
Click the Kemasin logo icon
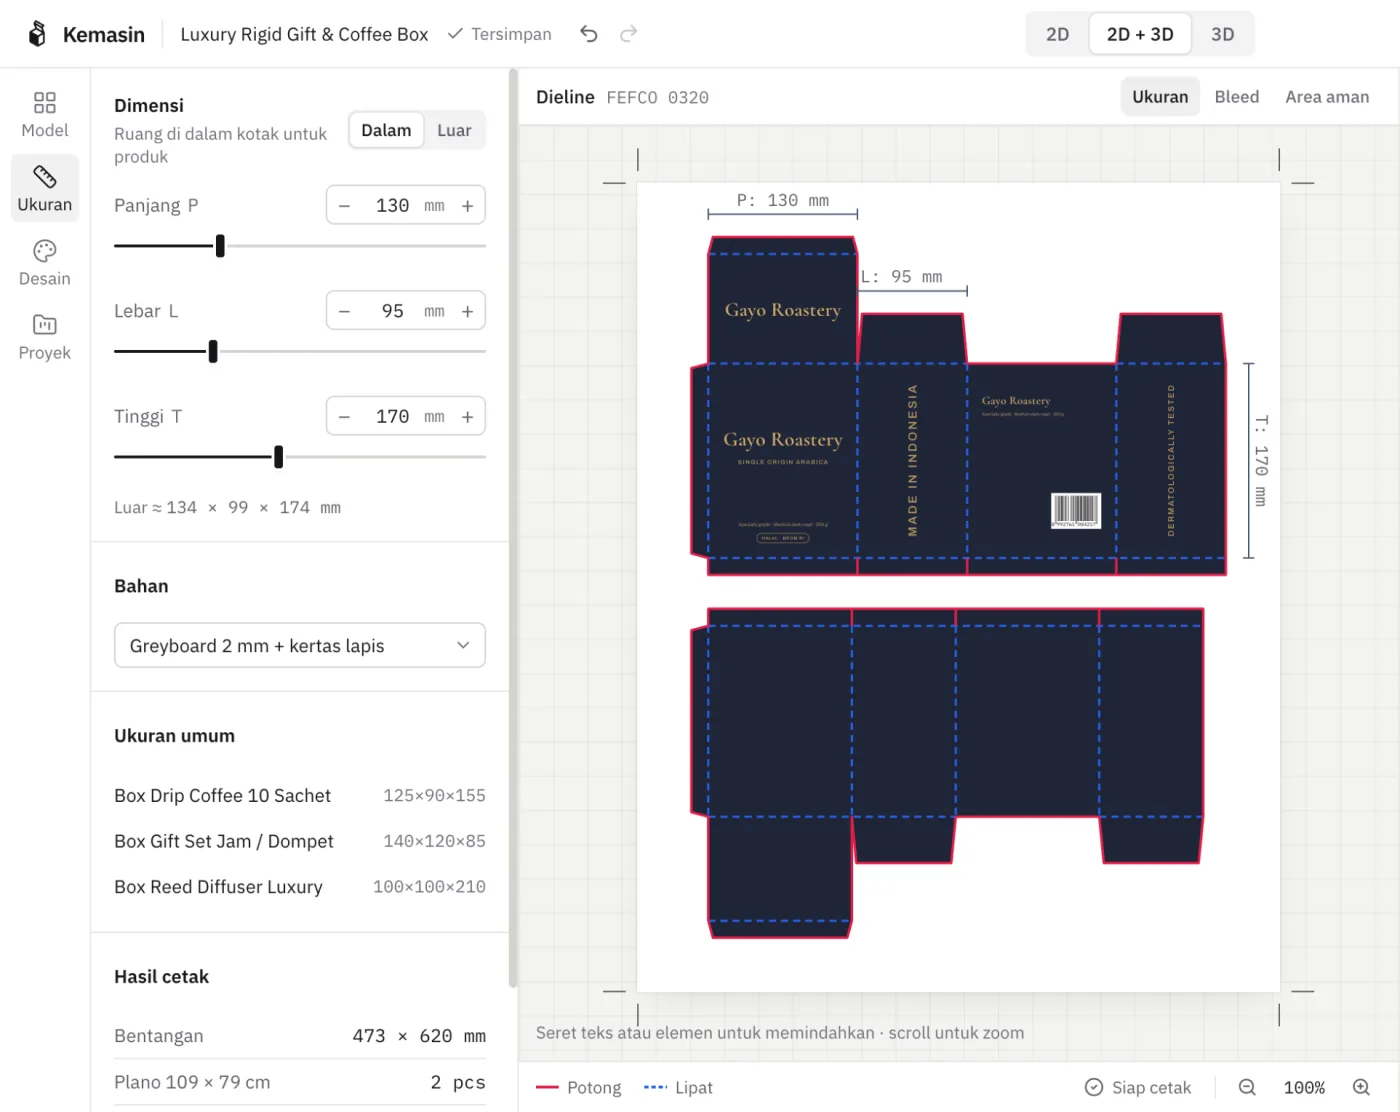37,34
